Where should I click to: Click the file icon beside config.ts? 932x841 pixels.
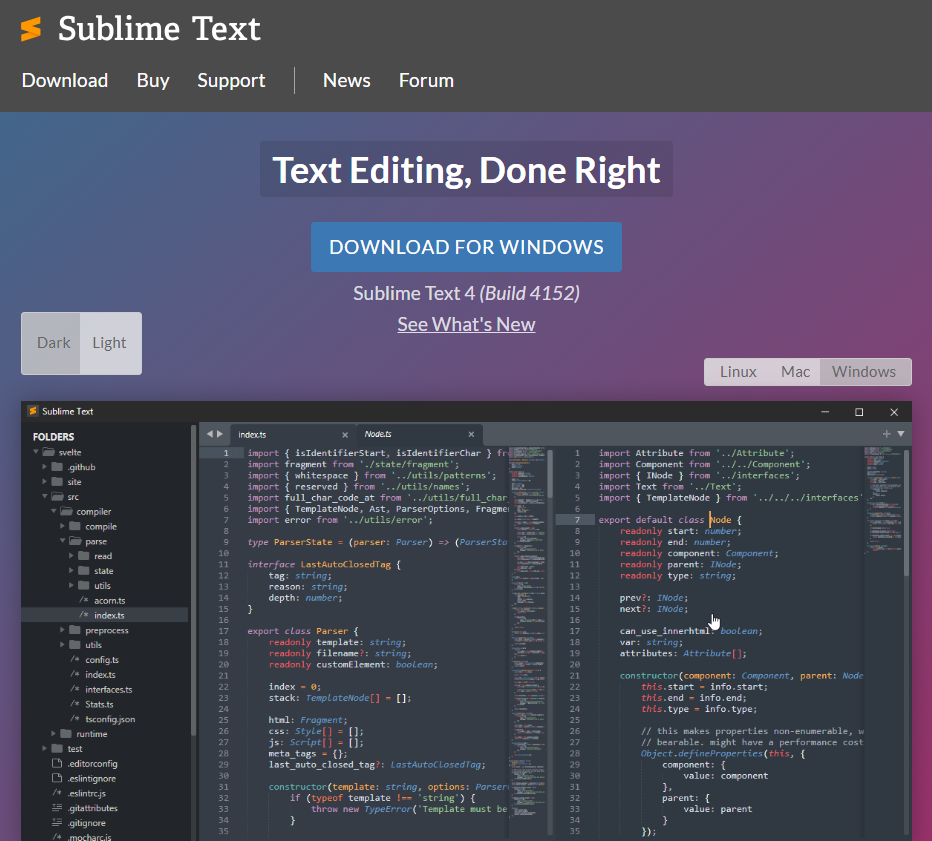(75, 660)
